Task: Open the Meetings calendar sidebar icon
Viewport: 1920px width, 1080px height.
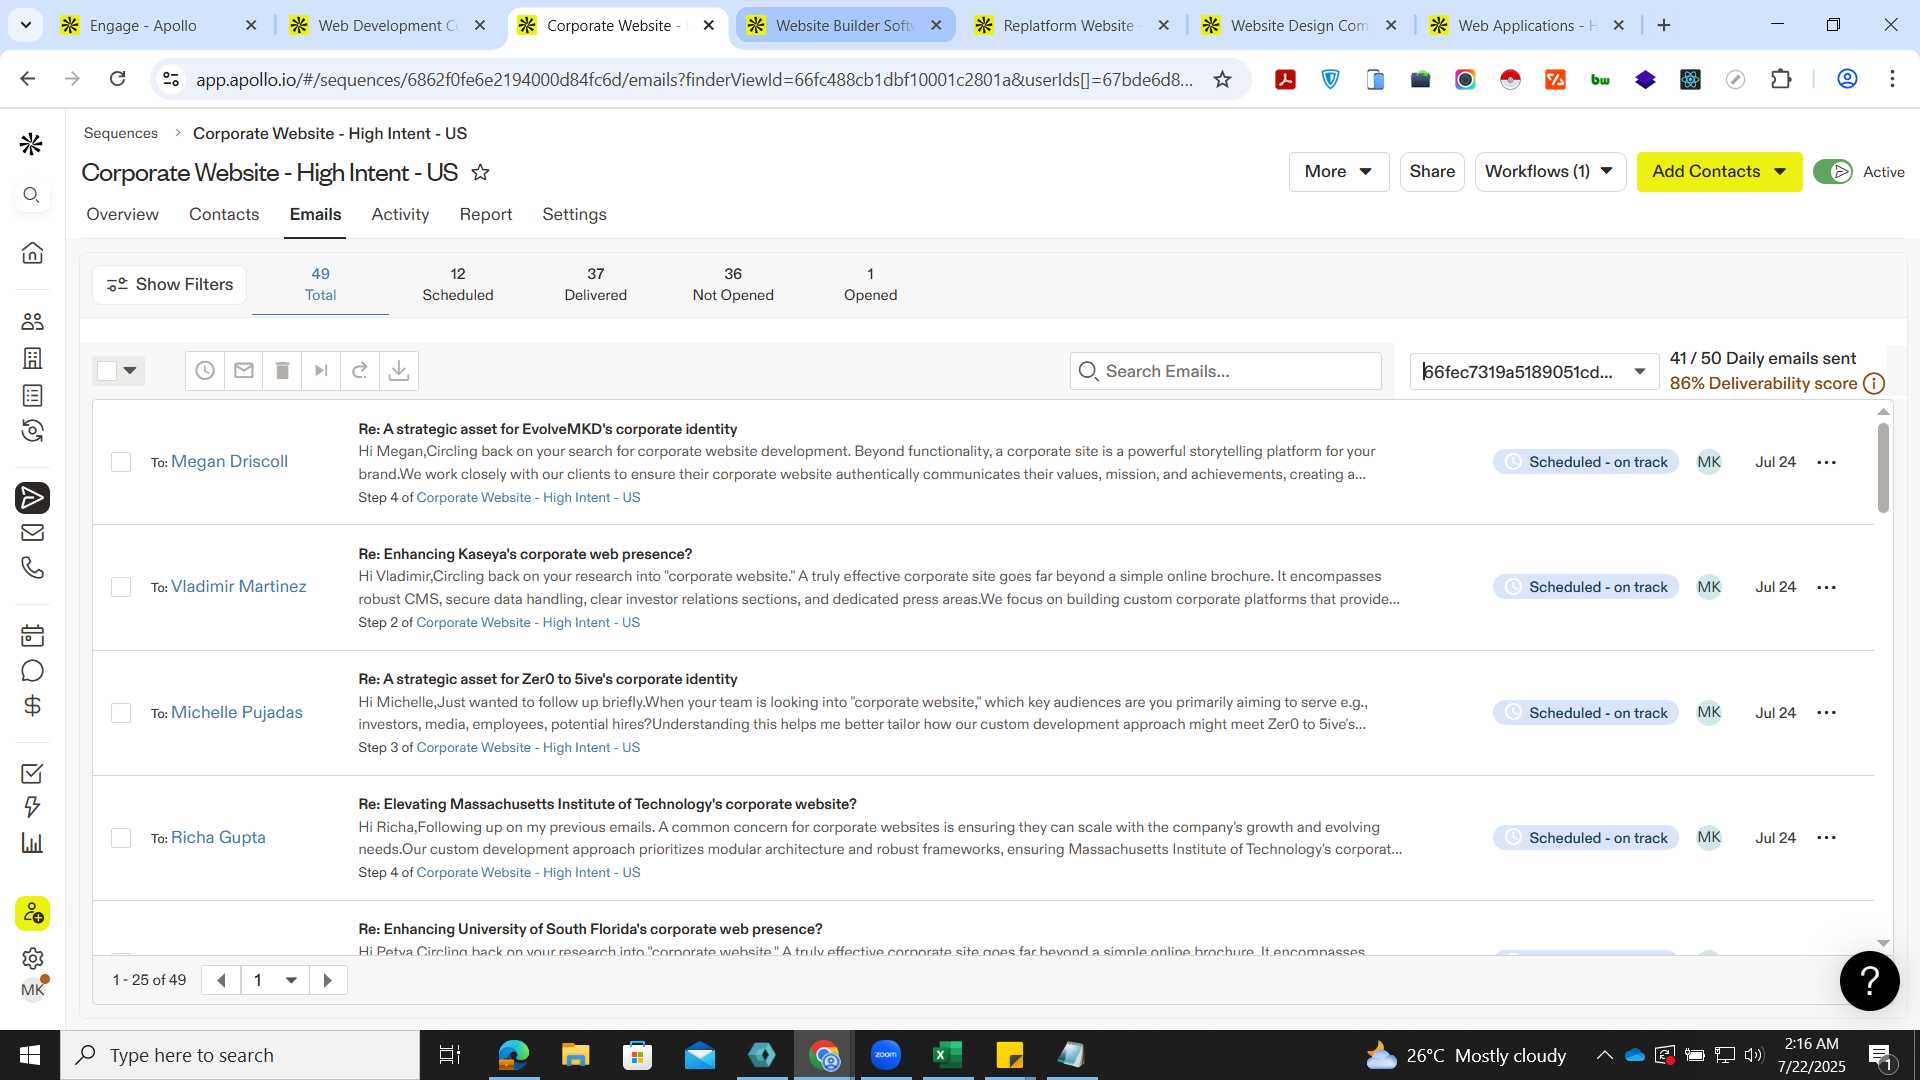Action: click(32, 635)
